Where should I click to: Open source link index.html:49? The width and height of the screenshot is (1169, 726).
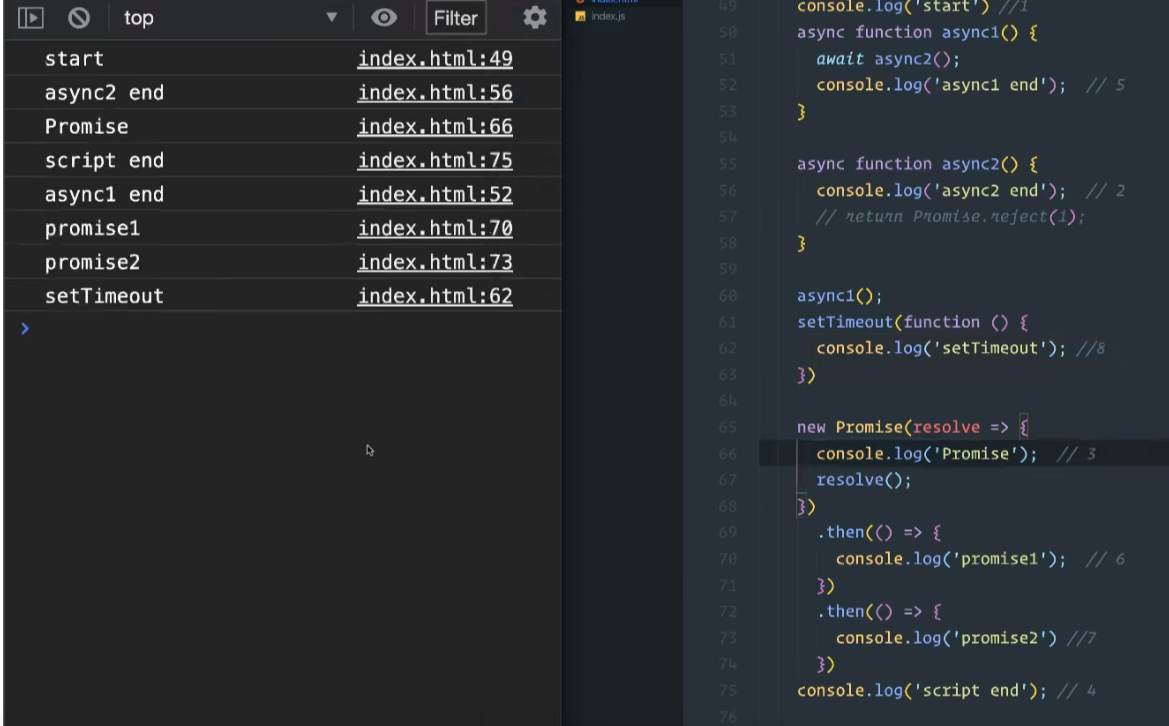(x=435, y=59)
